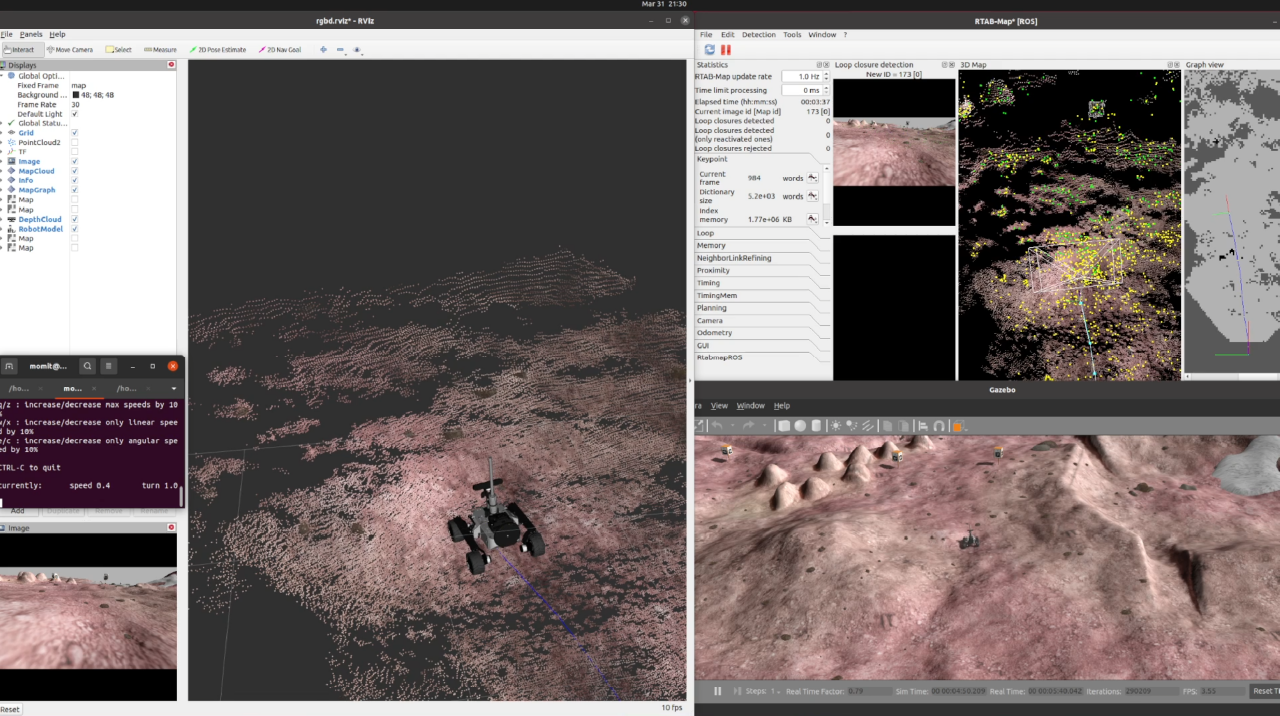Expand the Grid display tree item
The height and width of the screenshot is (716, 1280).
[2, 133]
